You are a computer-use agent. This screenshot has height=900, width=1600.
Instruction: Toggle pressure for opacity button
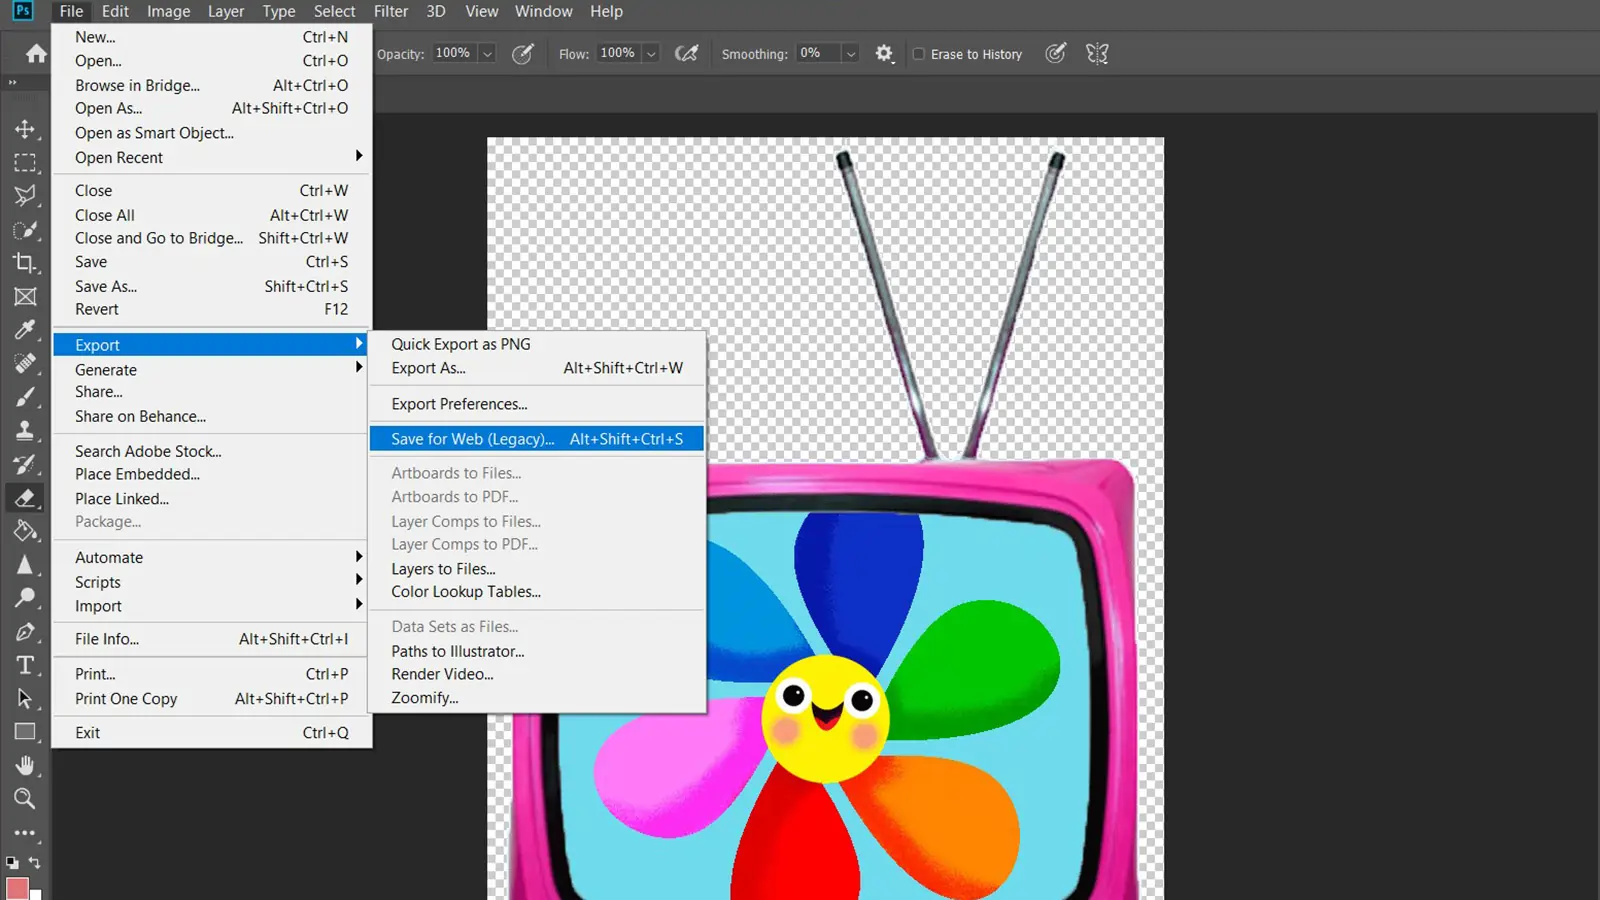click(523, 54)
